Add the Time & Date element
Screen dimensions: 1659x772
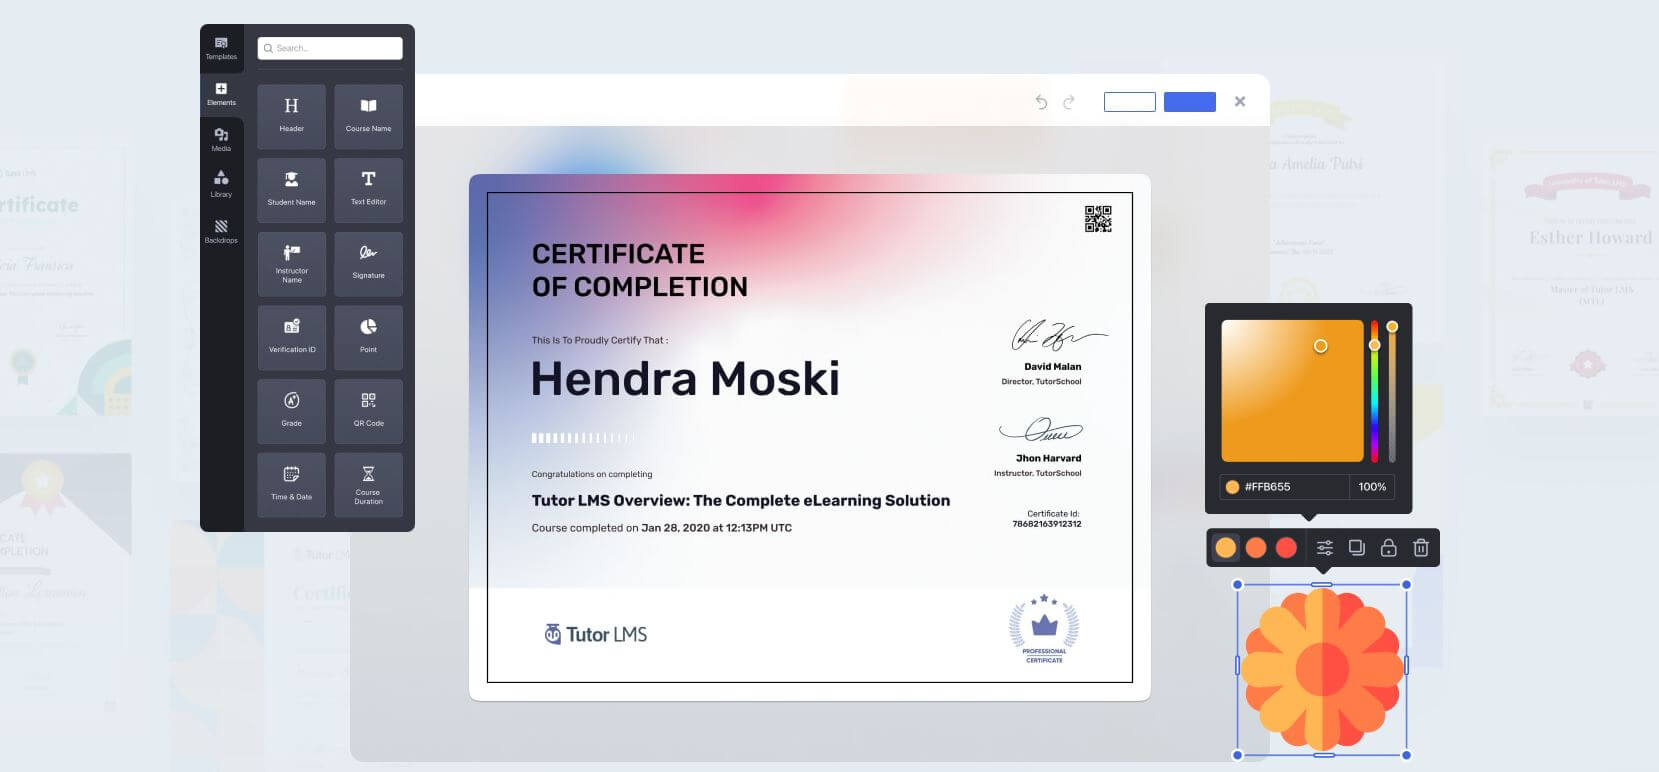[x=291, y=485]
